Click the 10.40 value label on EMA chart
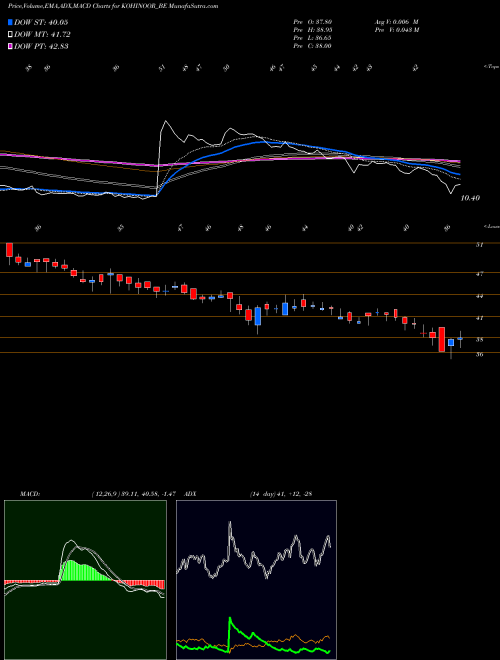 470,198
